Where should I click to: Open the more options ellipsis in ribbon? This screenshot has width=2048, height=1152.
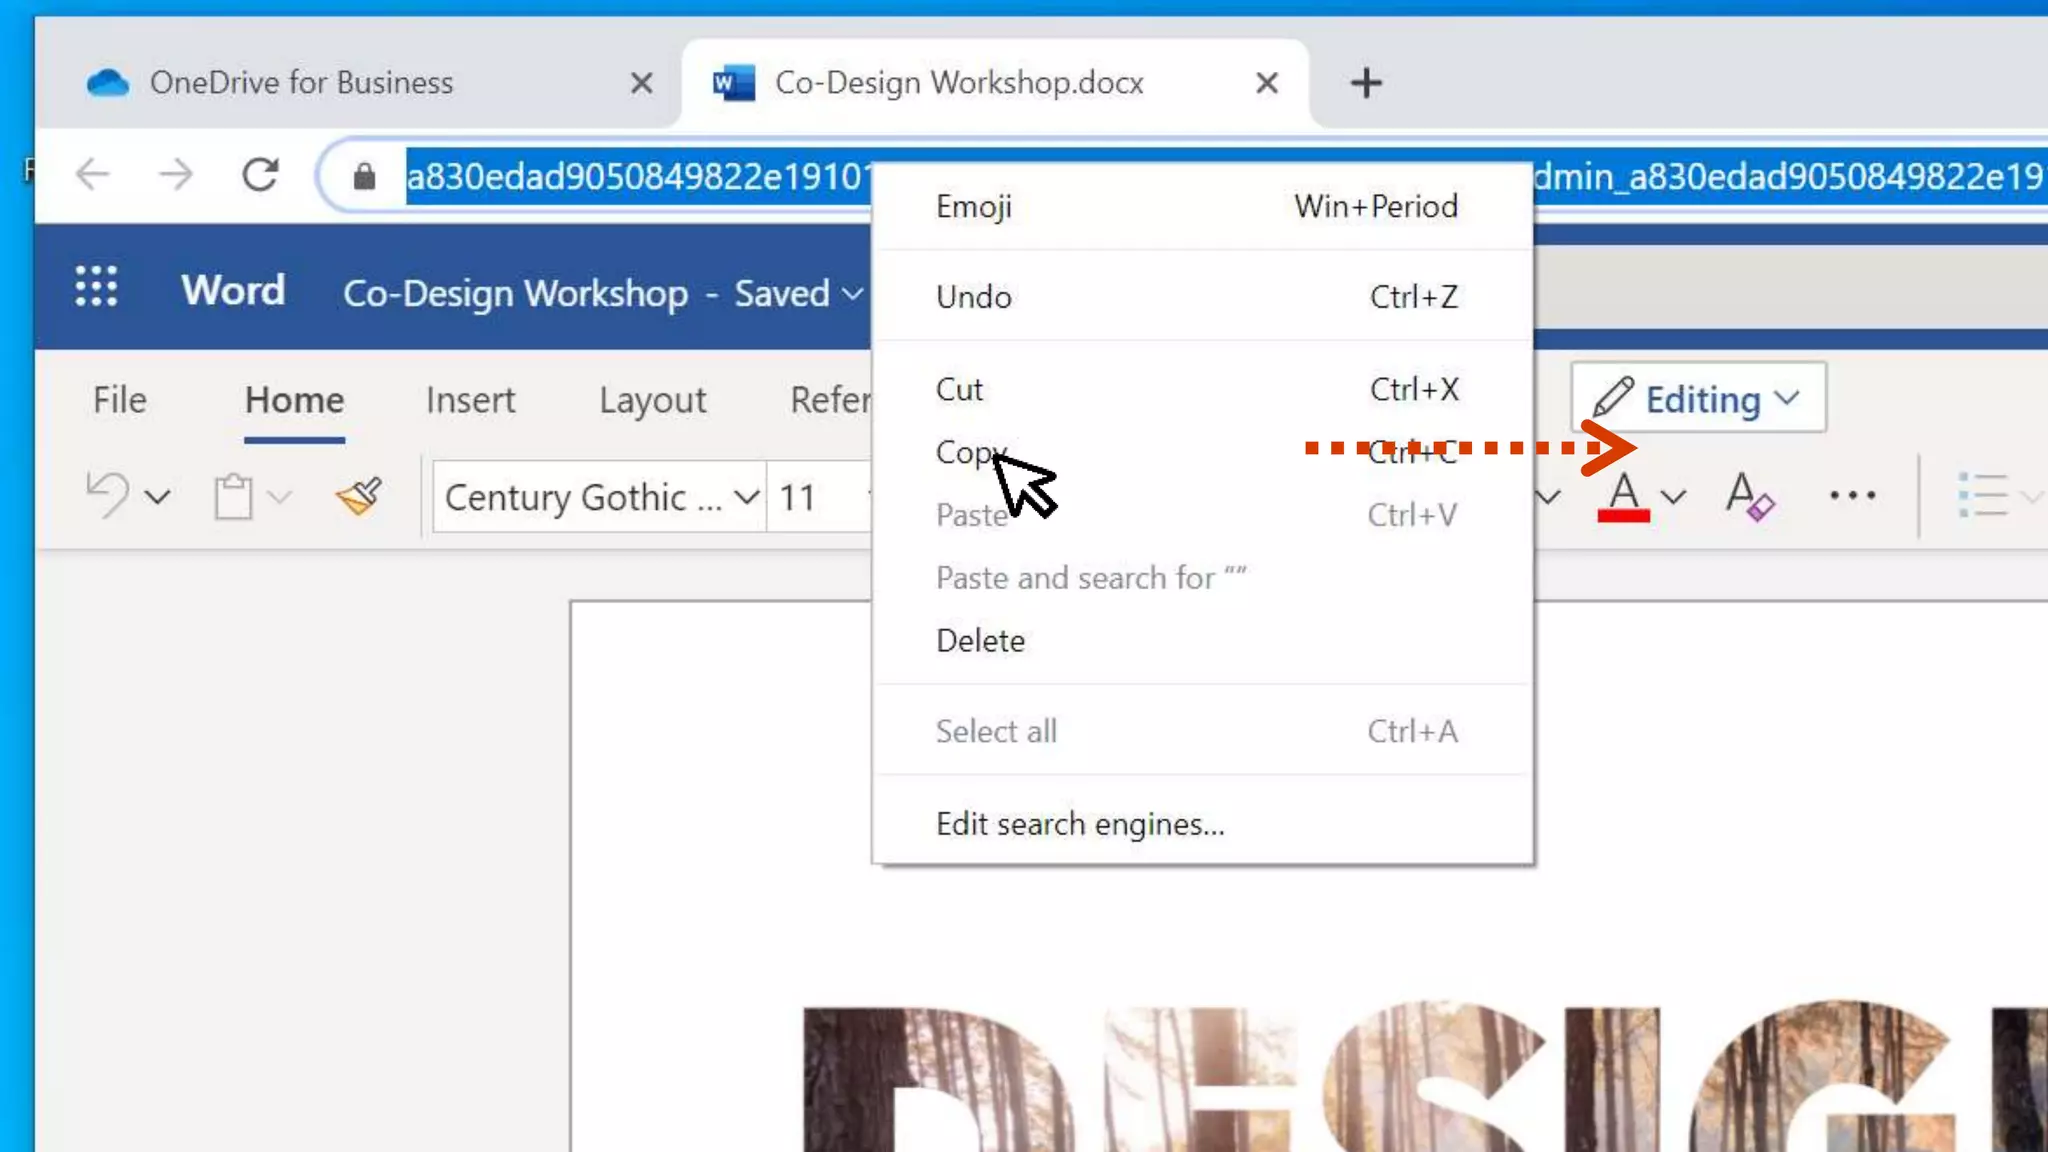(x=1852, y=496)
